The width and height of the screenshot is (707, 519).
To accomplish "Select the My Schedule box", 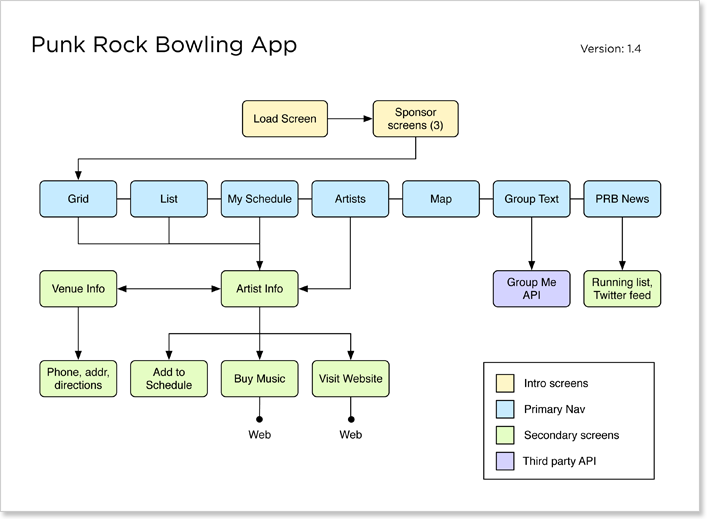I will point(259,199).
